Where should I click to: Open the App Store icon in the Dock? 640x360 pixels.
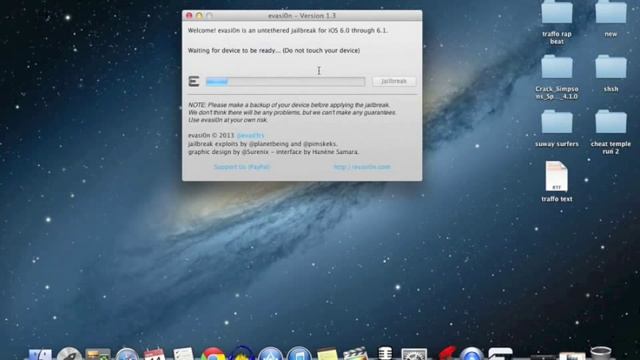coord(270,354)
